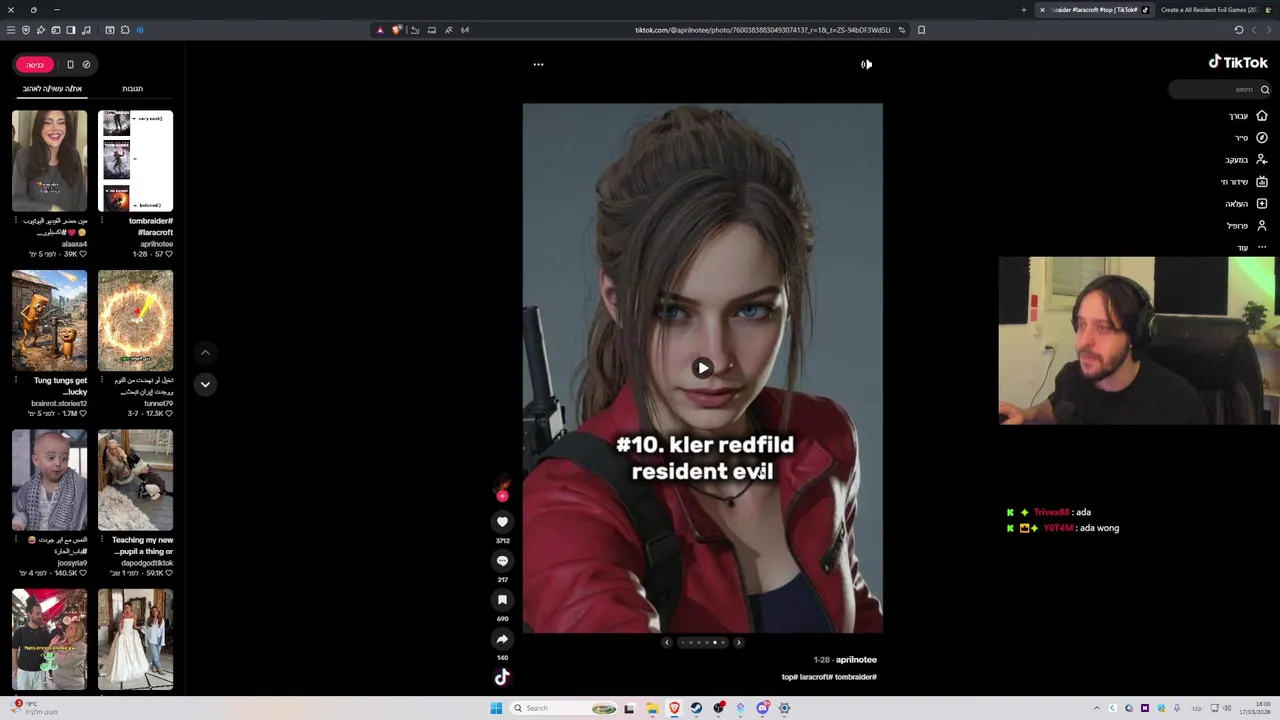Jump to previous post with up chevron
The width and height of the screenshot is (1280, 720).
[x=205, y=352]
